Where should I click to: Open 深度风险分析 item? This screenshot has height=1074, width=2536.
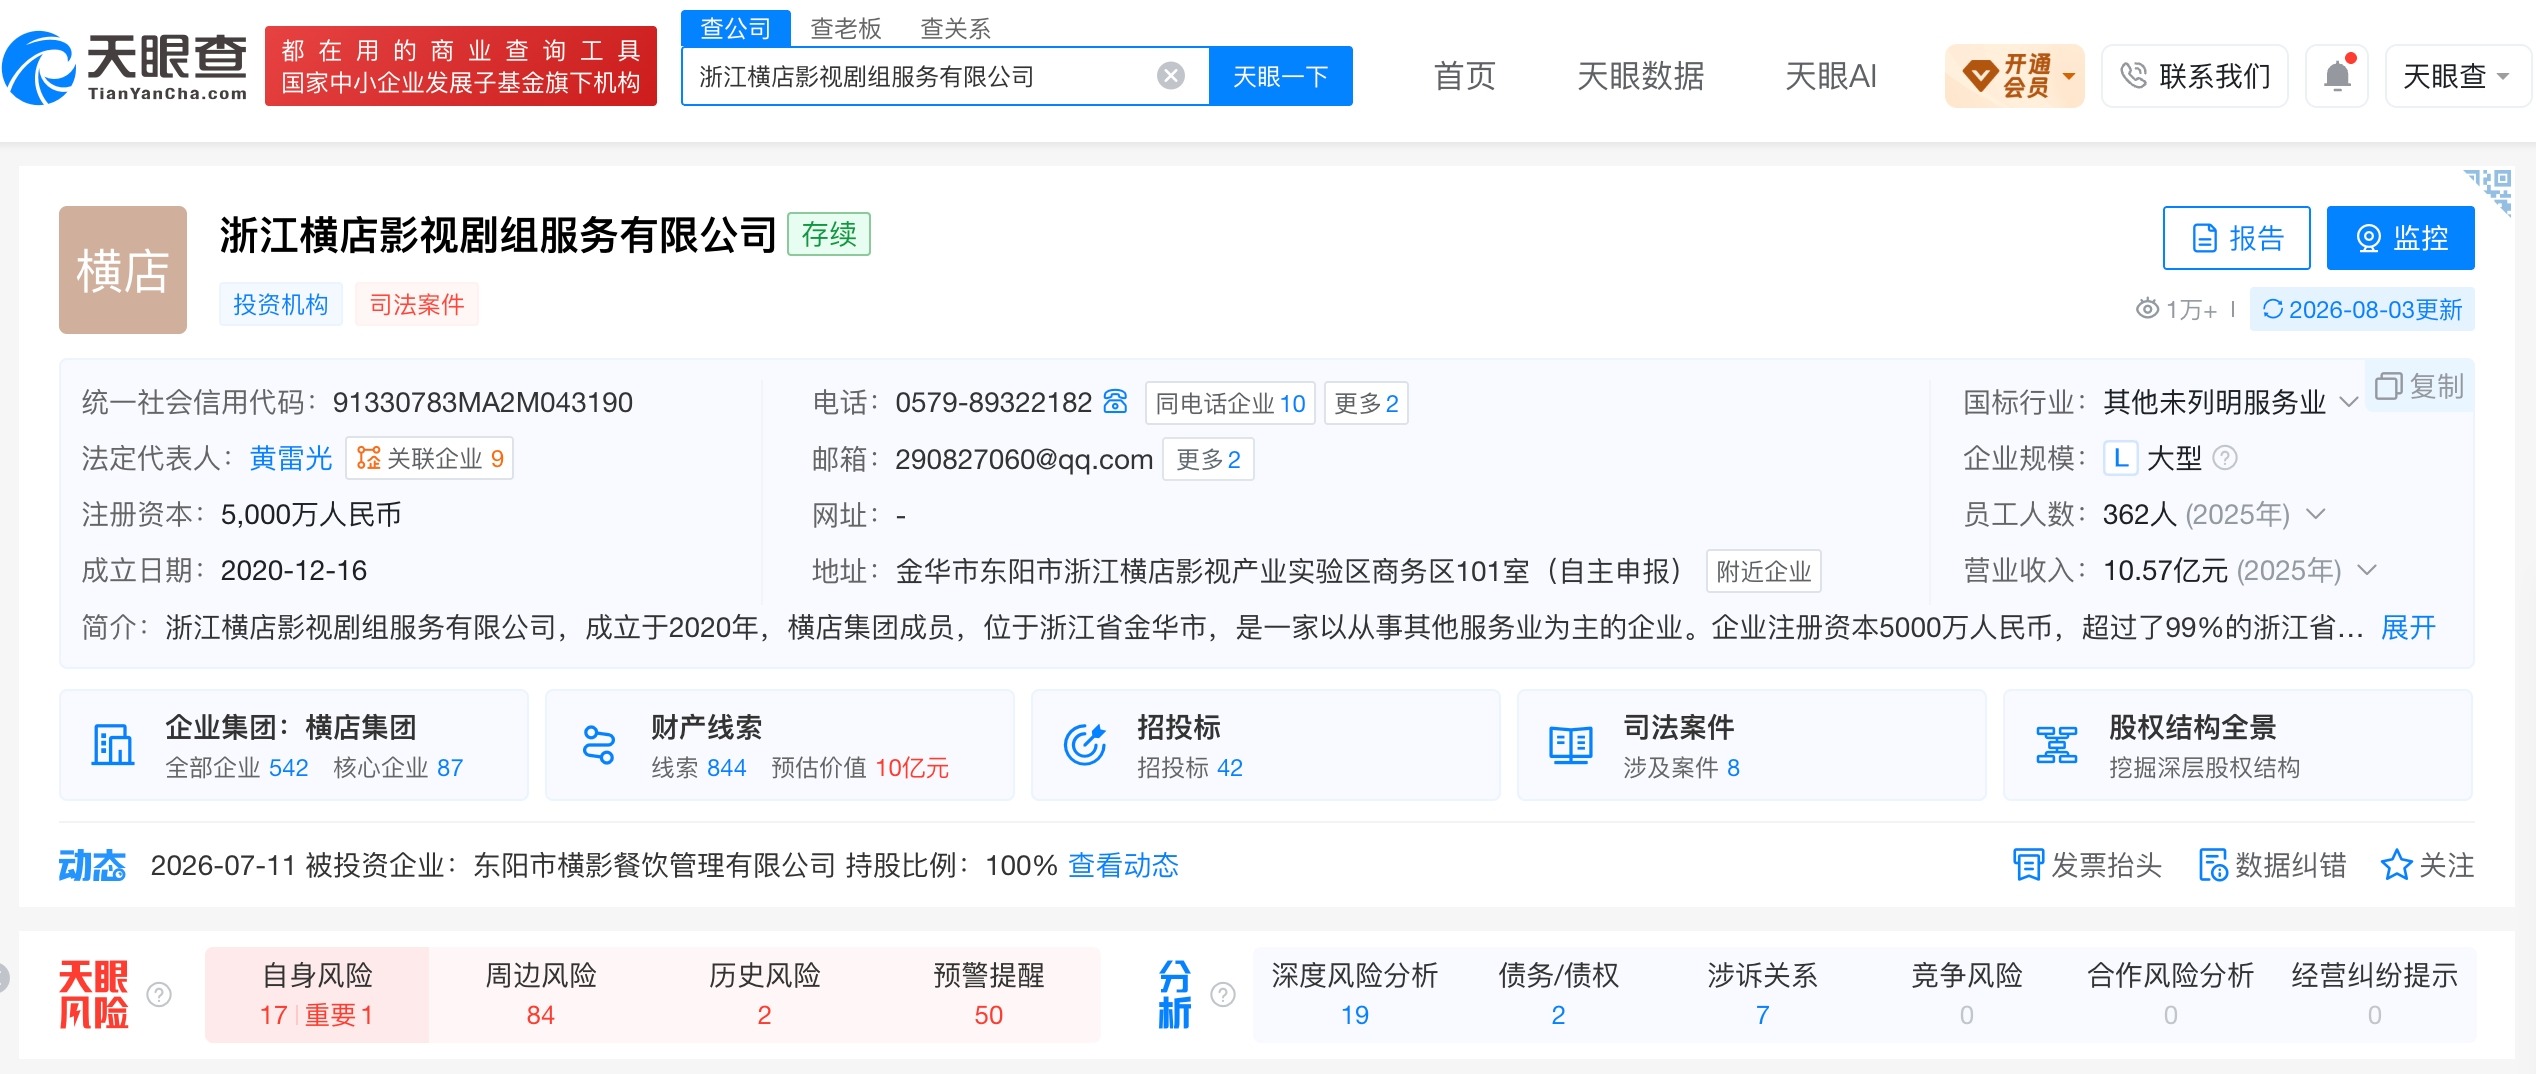pos(1355,994)
